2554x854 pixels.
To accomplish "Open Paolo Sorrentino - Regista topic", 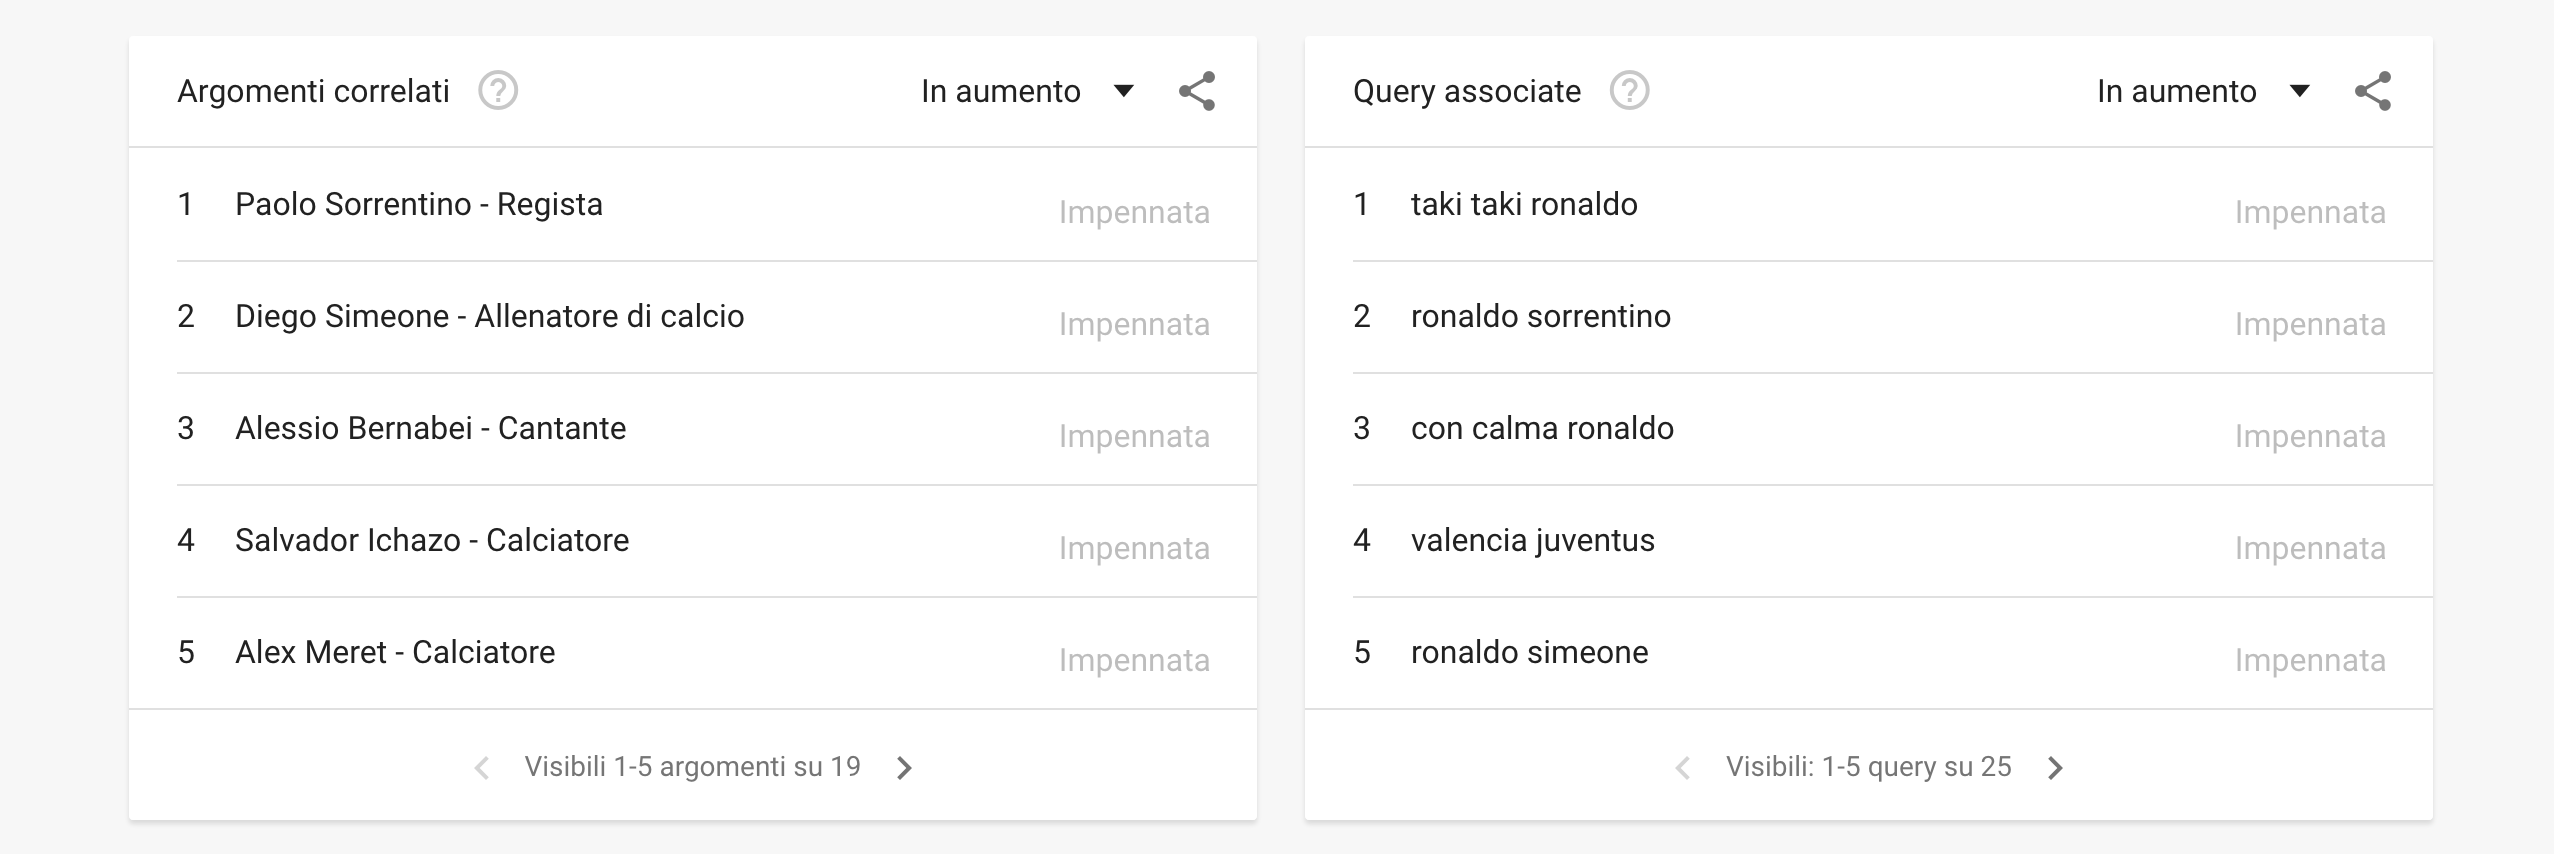I will 419,204.
